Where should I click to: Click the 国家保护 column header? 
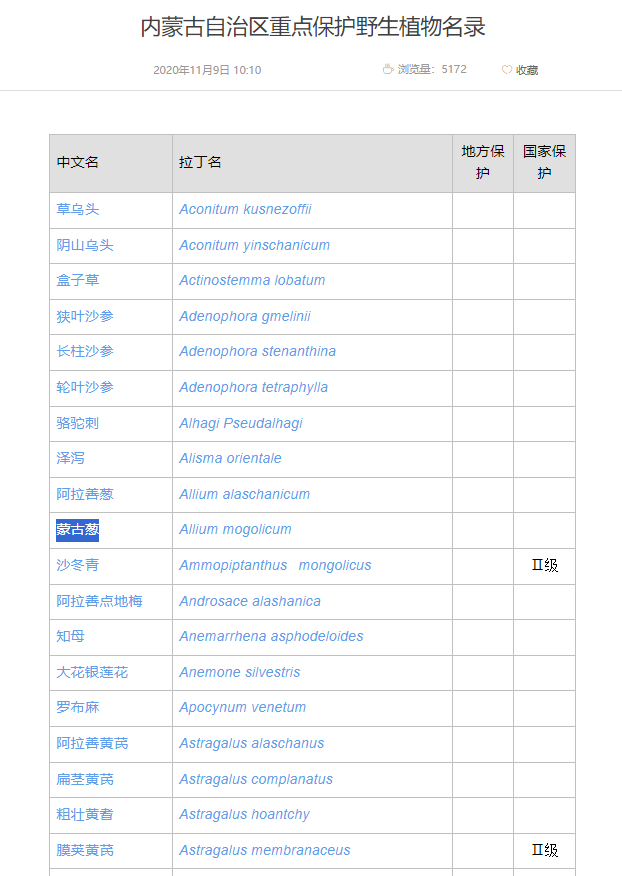tap(544, 162)
